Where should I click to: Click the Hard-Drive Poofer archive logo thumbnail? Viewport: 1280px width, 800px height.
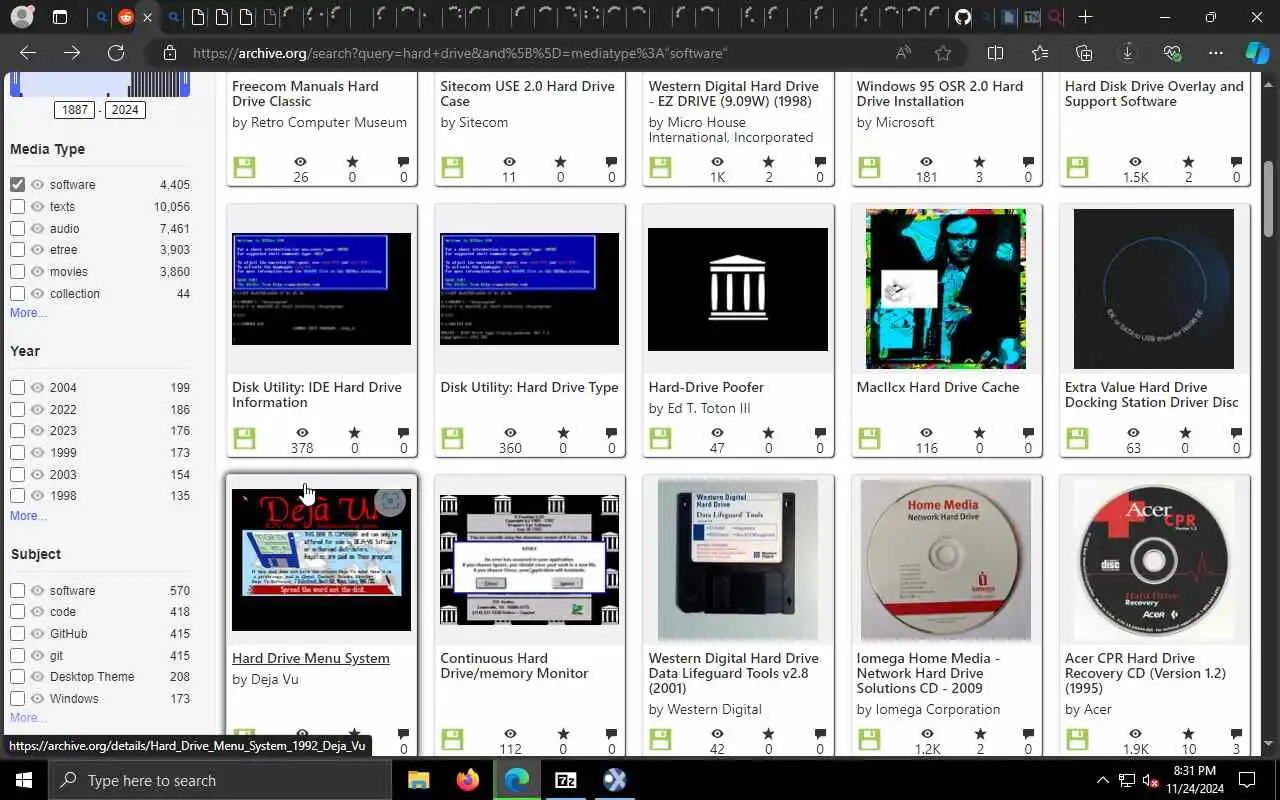[x=738, y=289]
